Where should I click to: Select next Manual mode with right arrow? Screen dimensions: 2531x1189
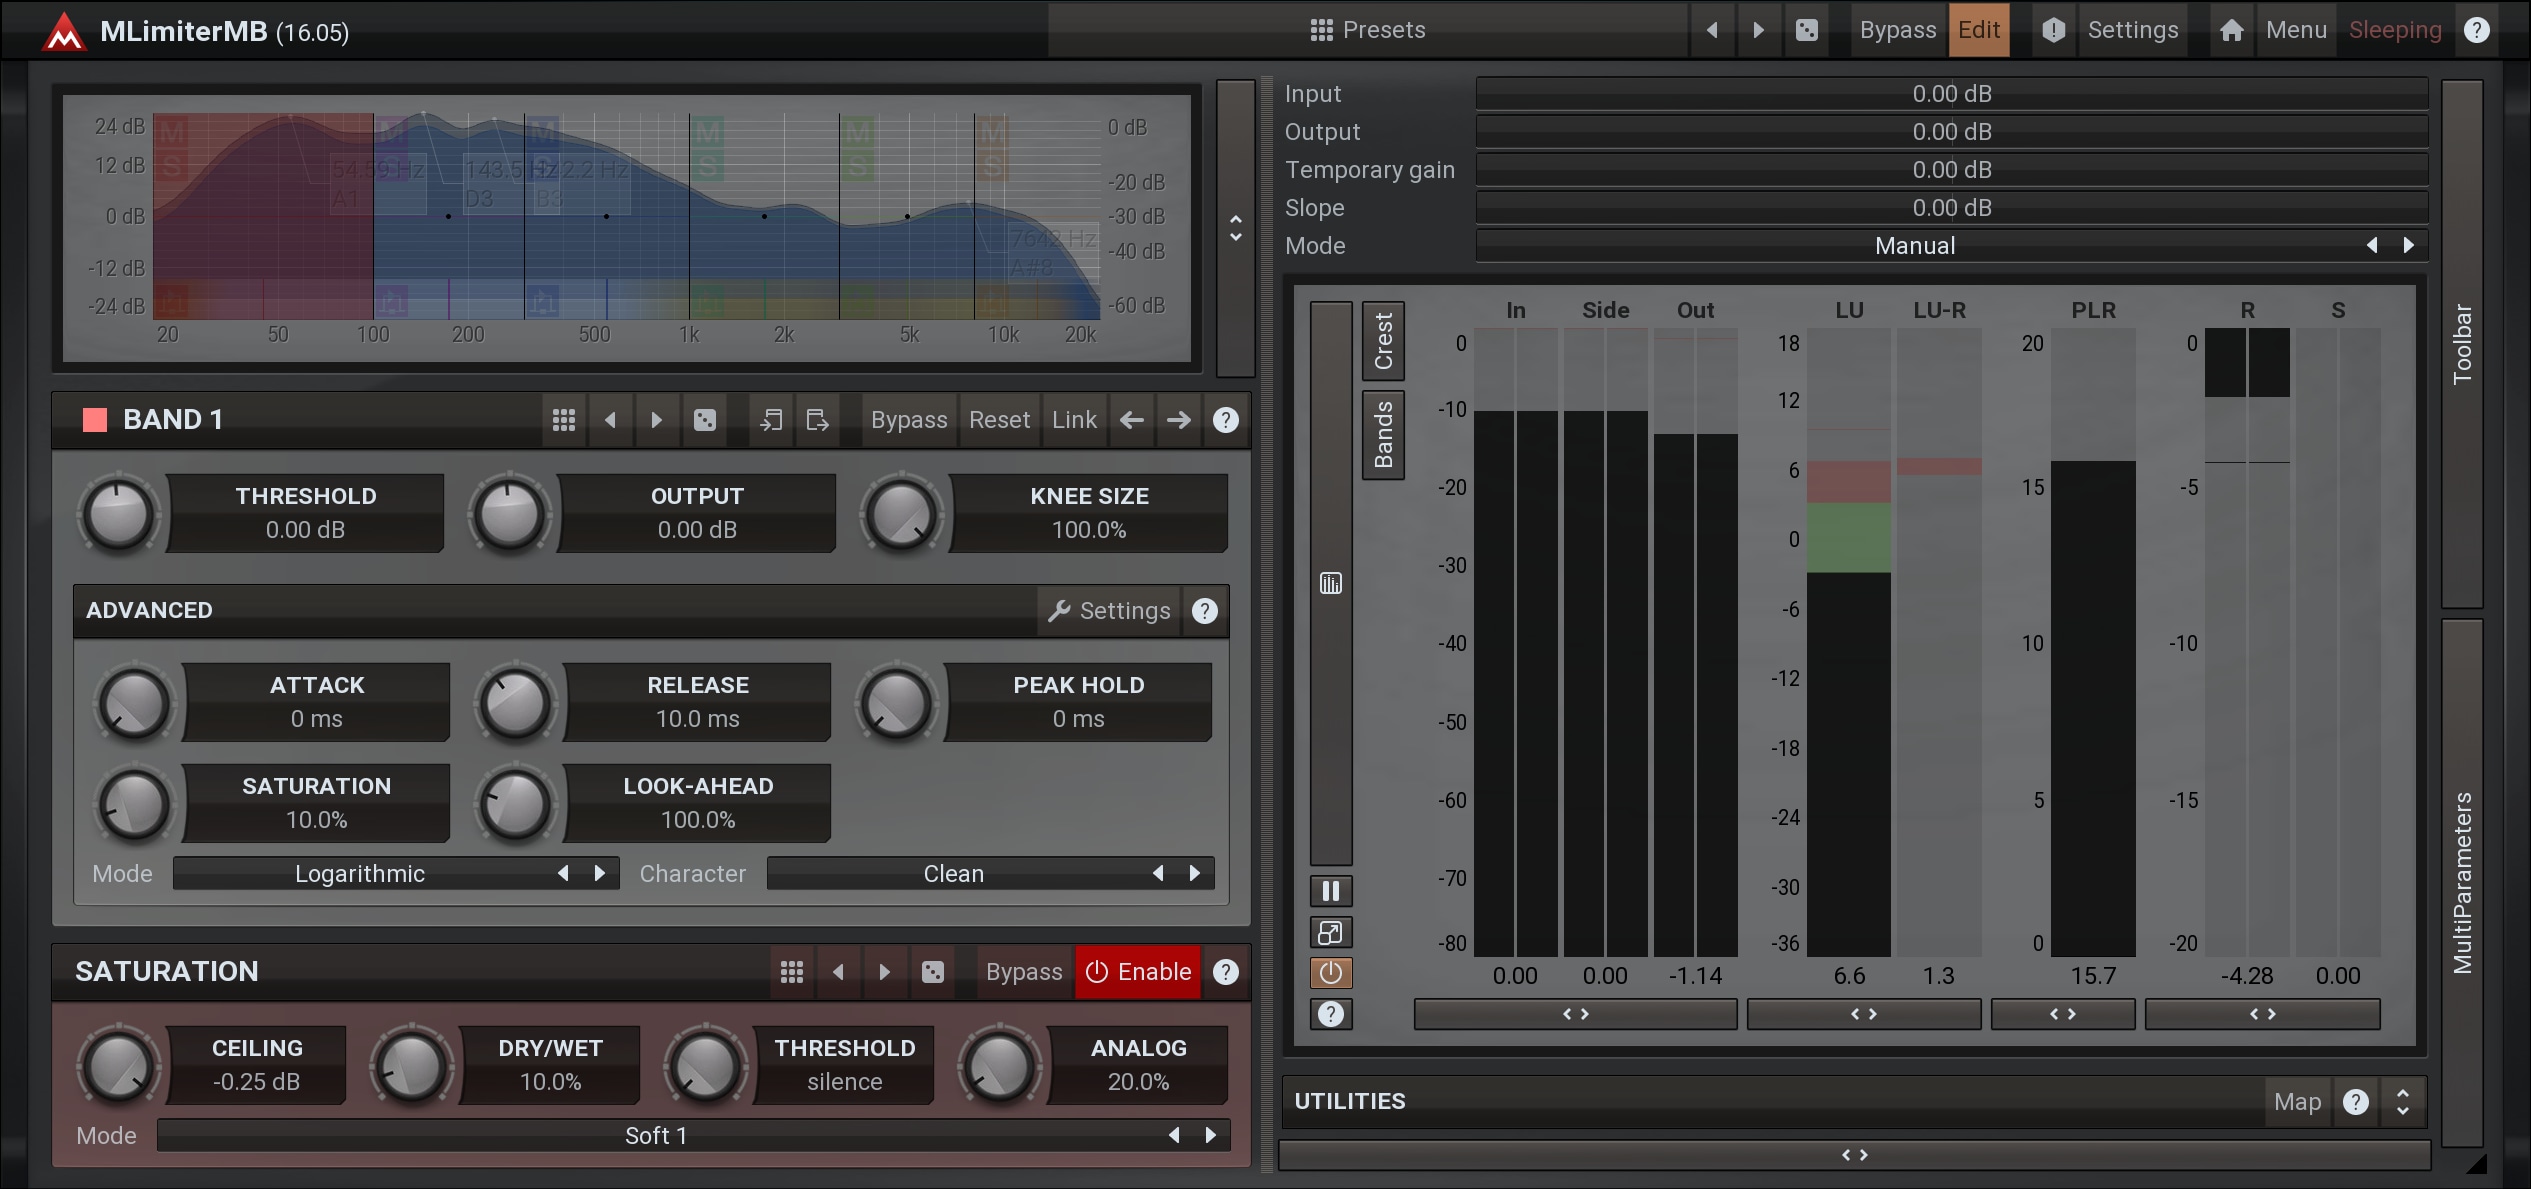click(2408, 246)
